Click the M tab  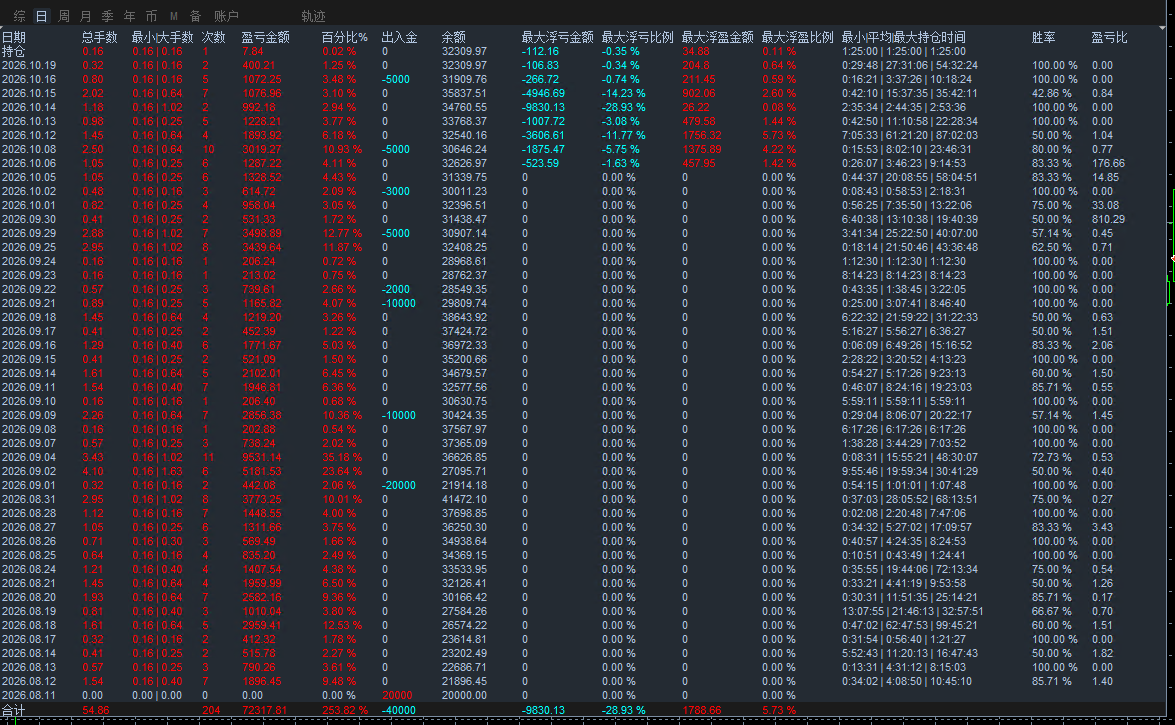coord(174,16)
